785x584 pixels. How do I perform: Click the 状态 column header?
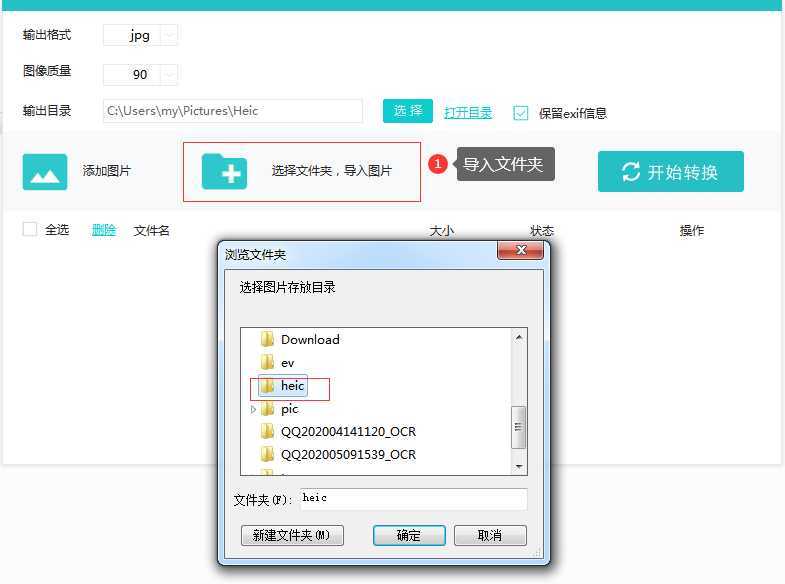542,230
